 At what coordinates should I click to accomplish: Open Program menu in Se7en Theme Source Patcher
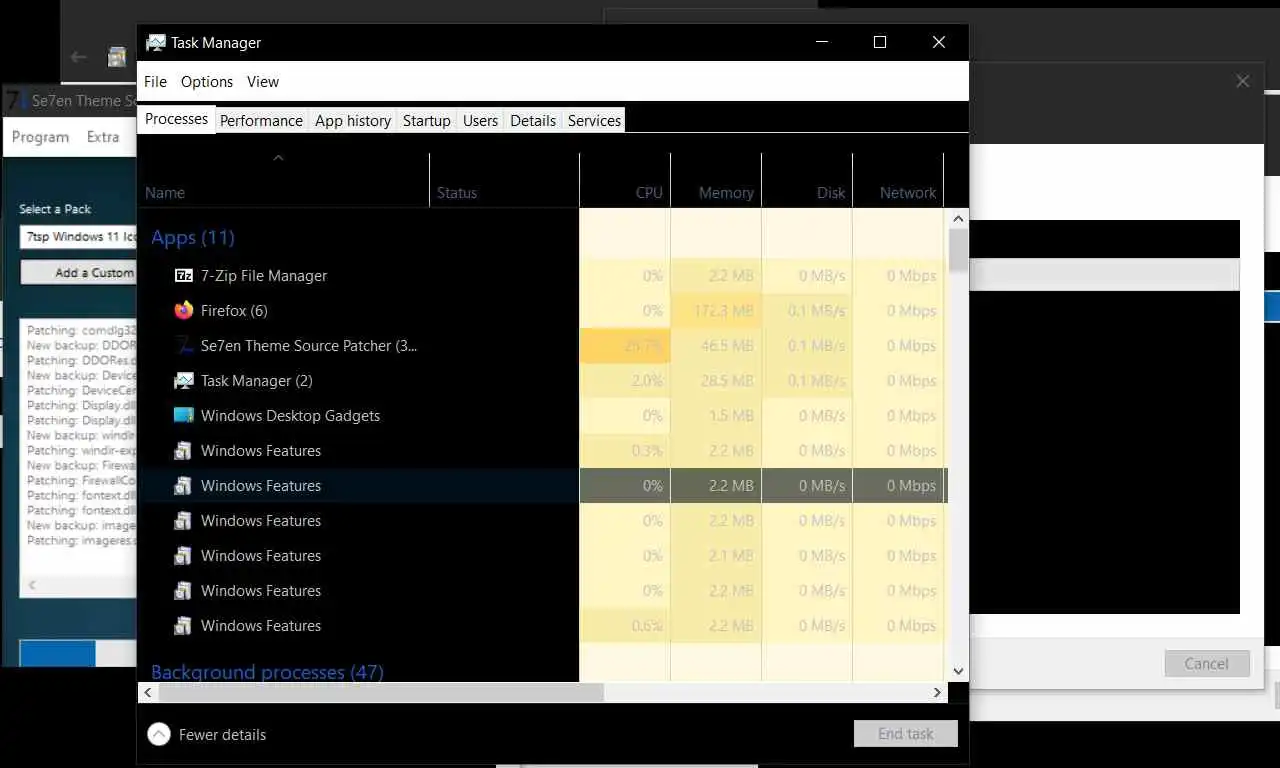tap(40, 137)
